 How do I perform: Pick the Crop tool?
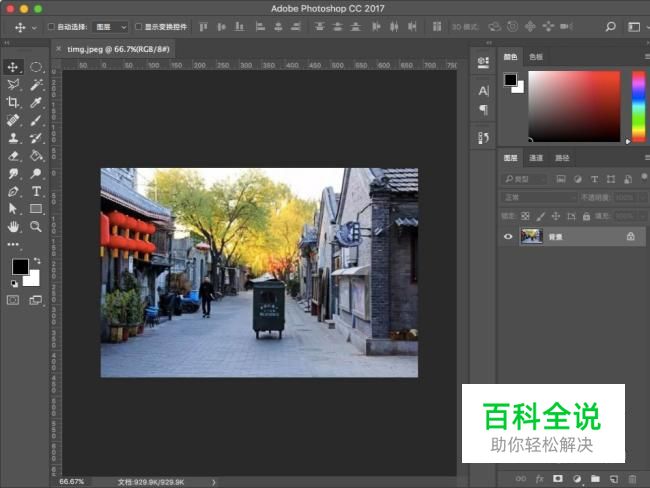(14, 102)
